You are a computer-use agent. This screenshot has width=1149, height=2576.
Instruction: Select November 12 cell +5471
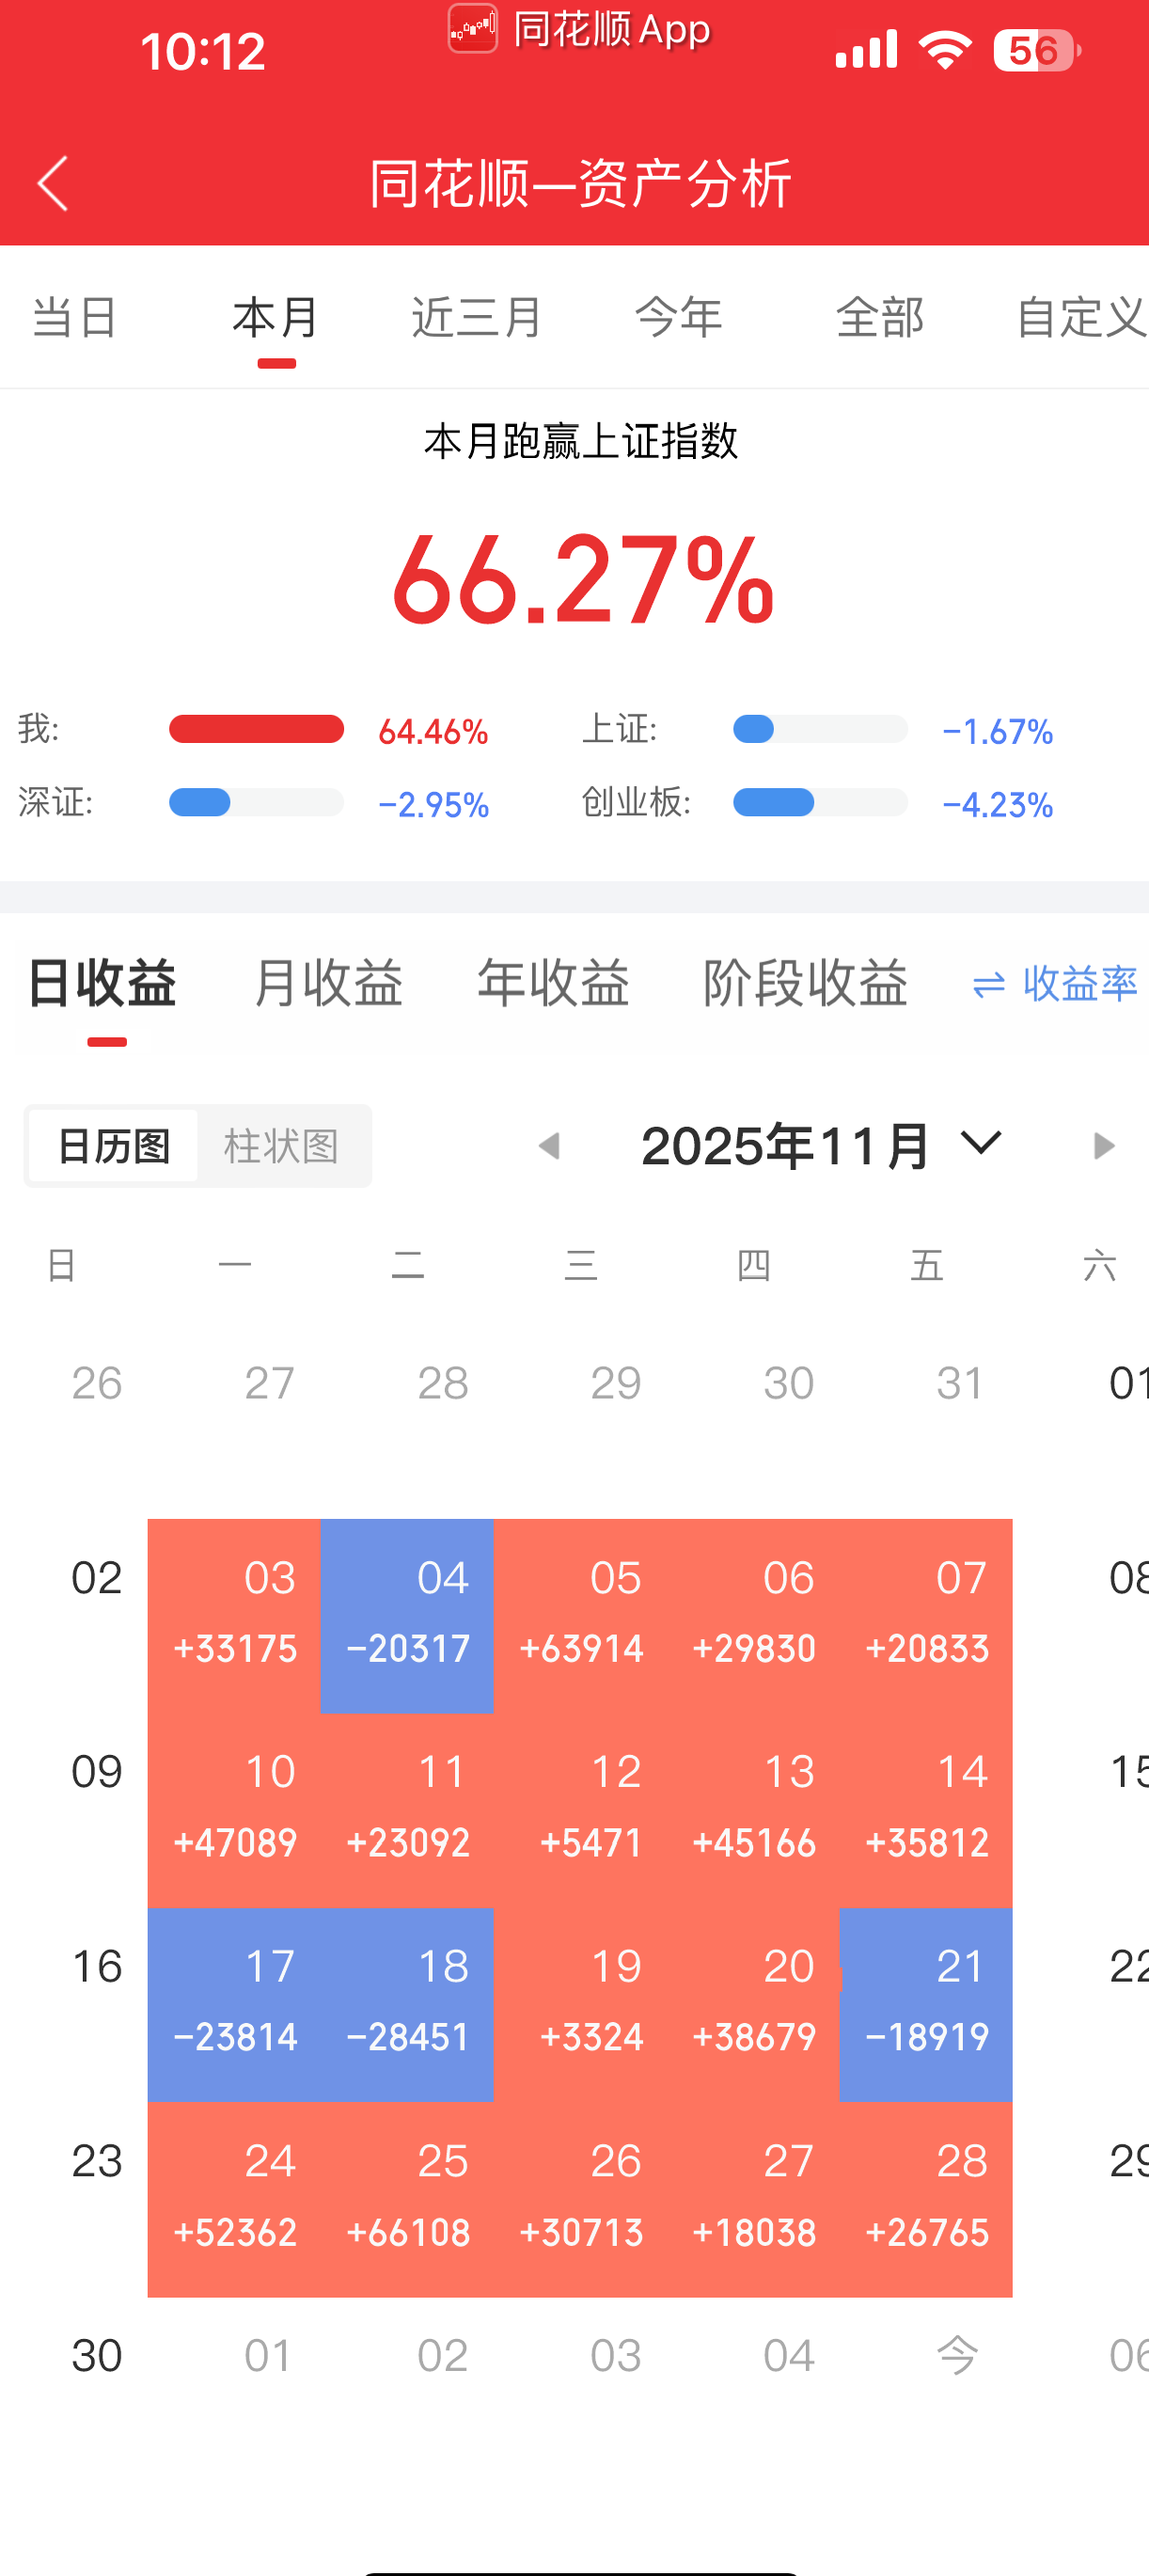coord(580,1810)
